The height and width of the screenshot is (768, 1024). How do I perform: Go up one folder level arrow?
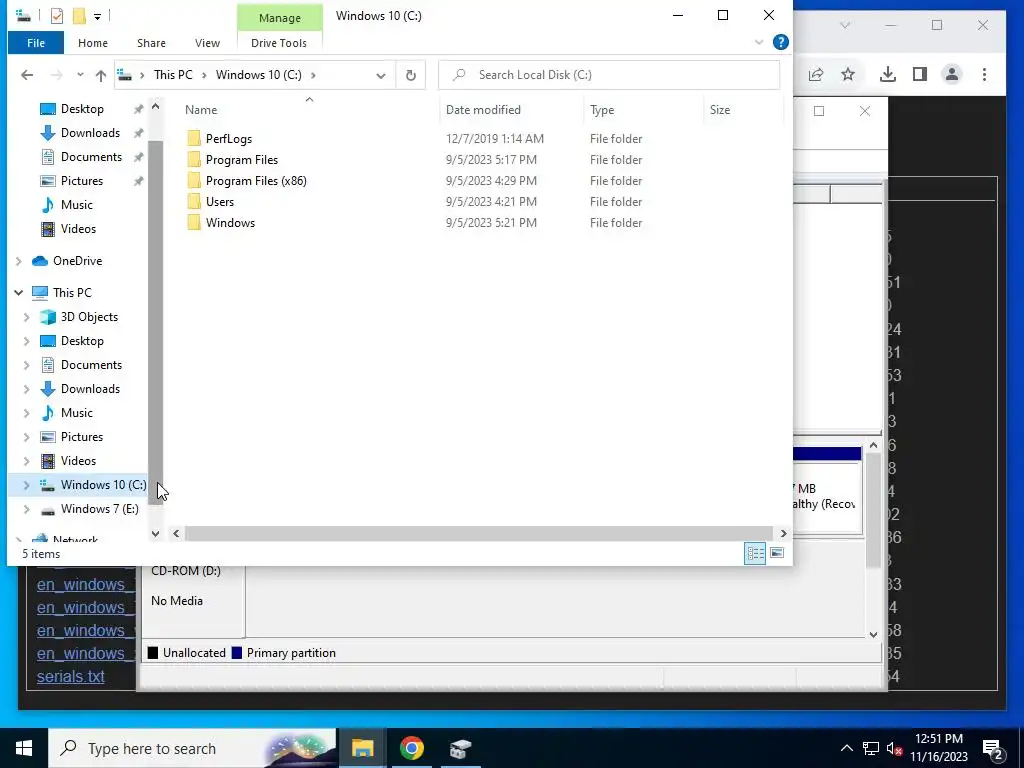[101, 75]
